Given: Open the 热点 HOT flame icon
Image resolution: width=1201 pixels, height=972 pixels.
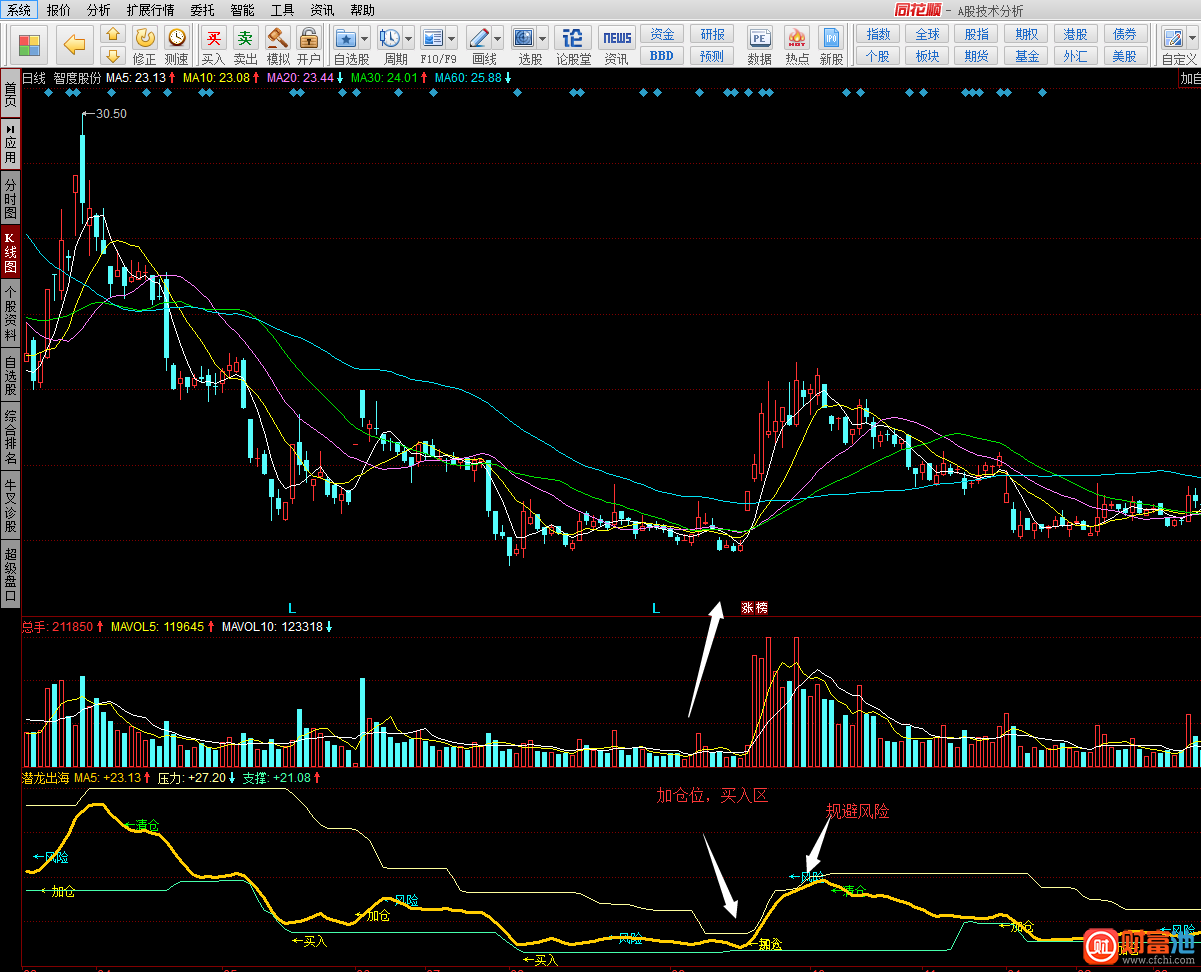Looking at the screenshot, I should (797, 38).
